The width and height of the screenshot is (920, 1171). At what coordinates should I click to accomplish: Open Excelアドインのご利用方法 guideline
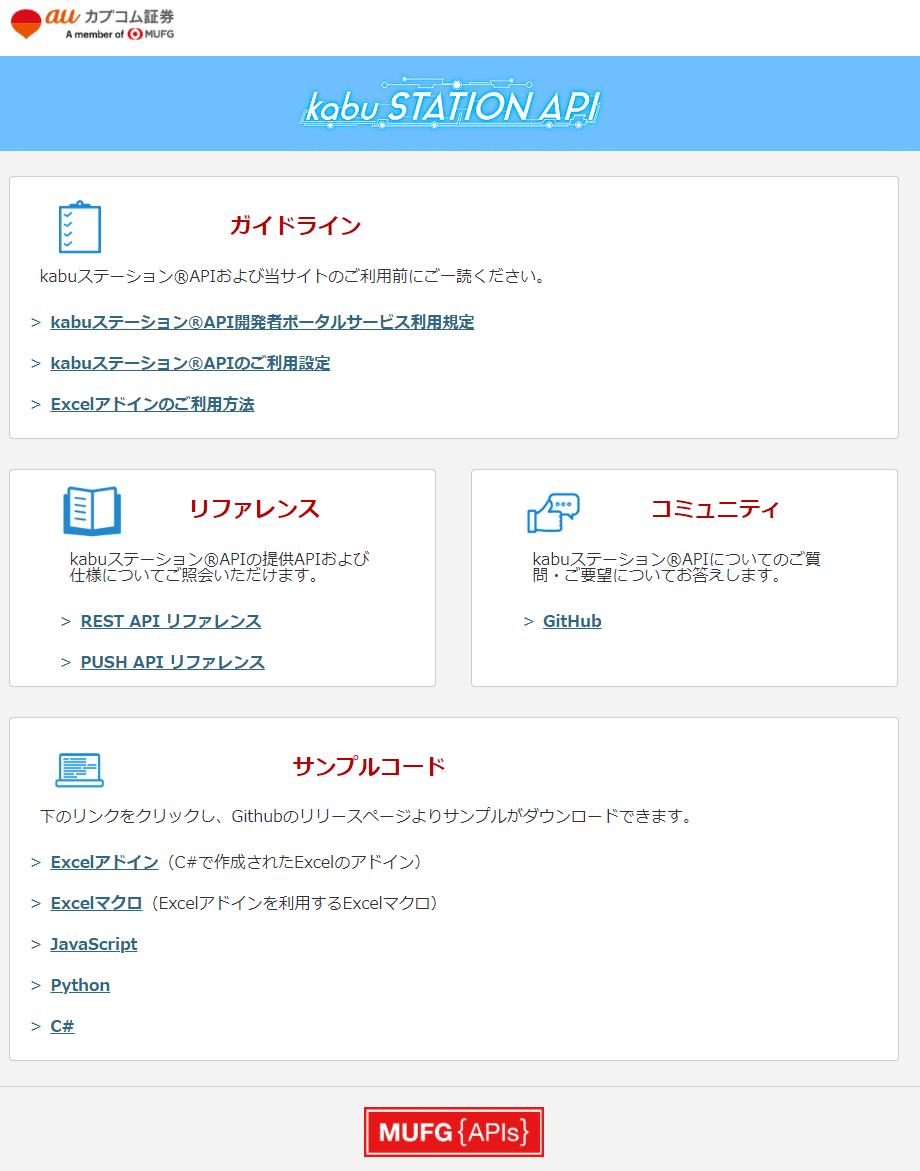(152, 404)
